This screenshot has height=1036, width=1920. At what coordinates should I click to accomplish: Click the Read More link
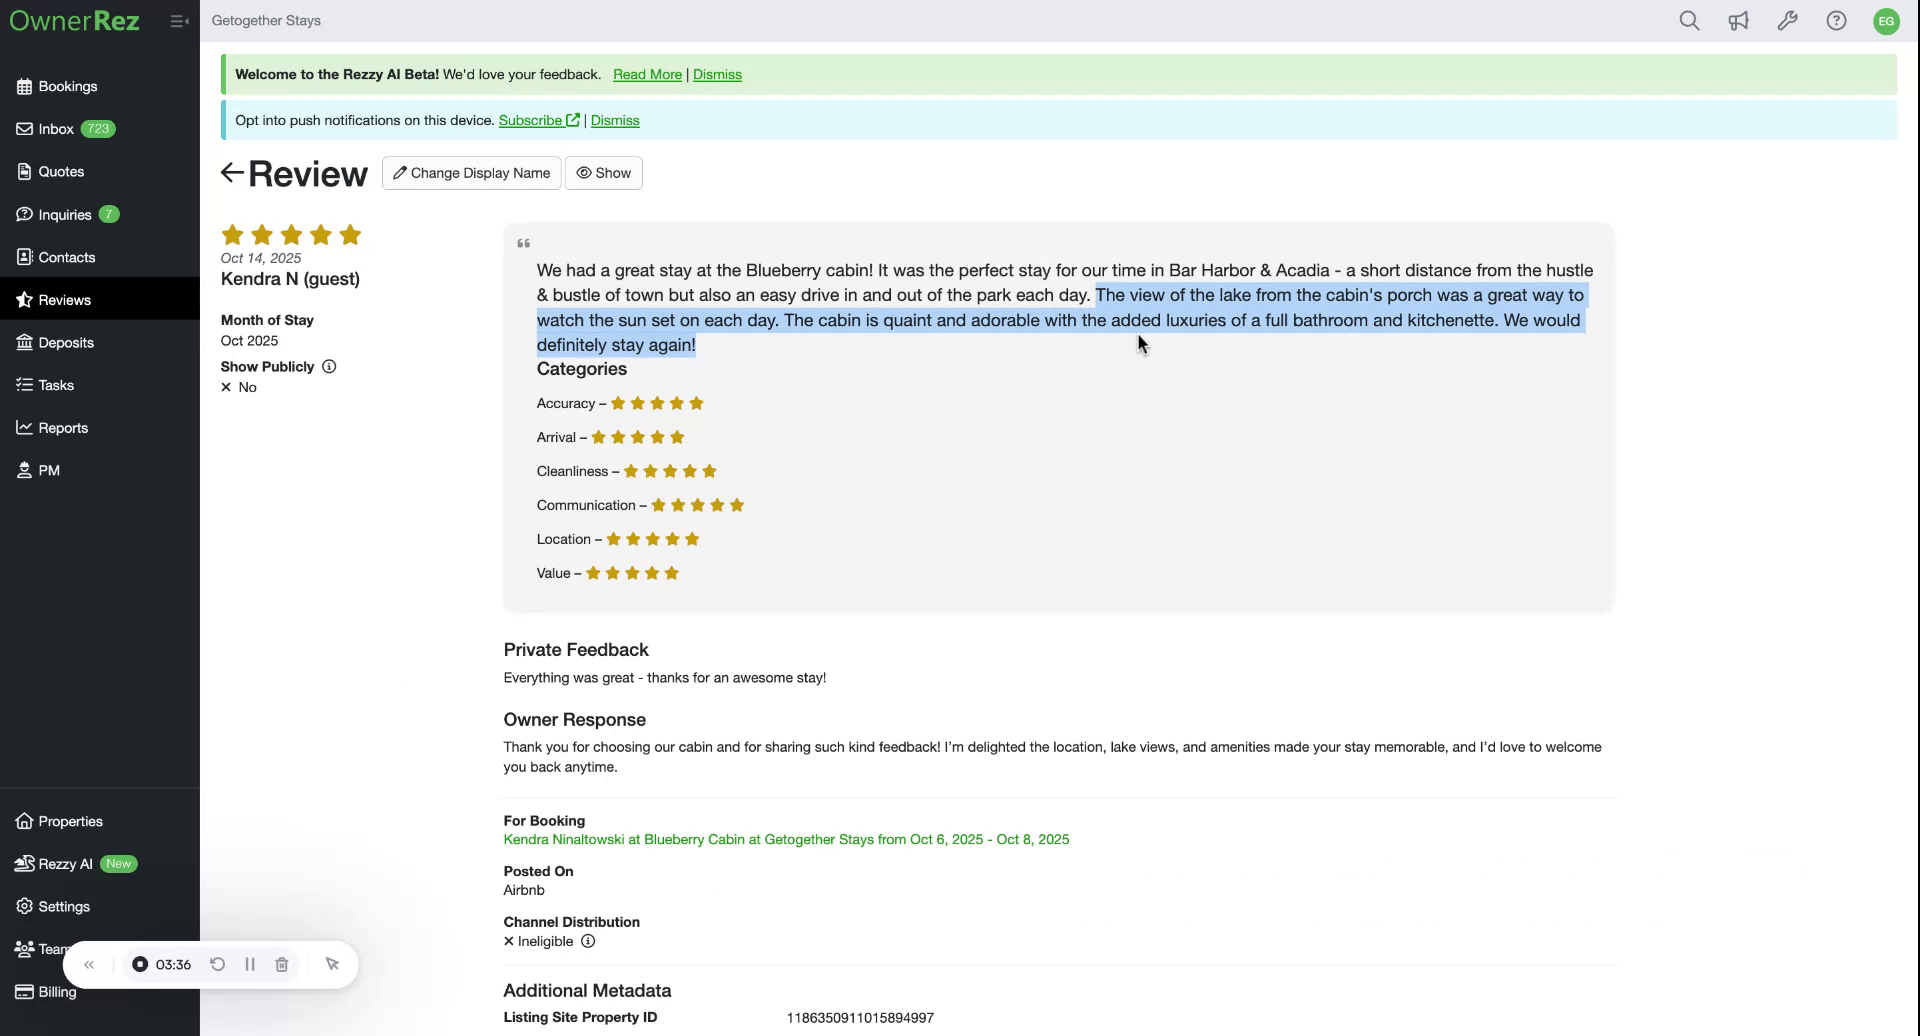click(647, 75)
